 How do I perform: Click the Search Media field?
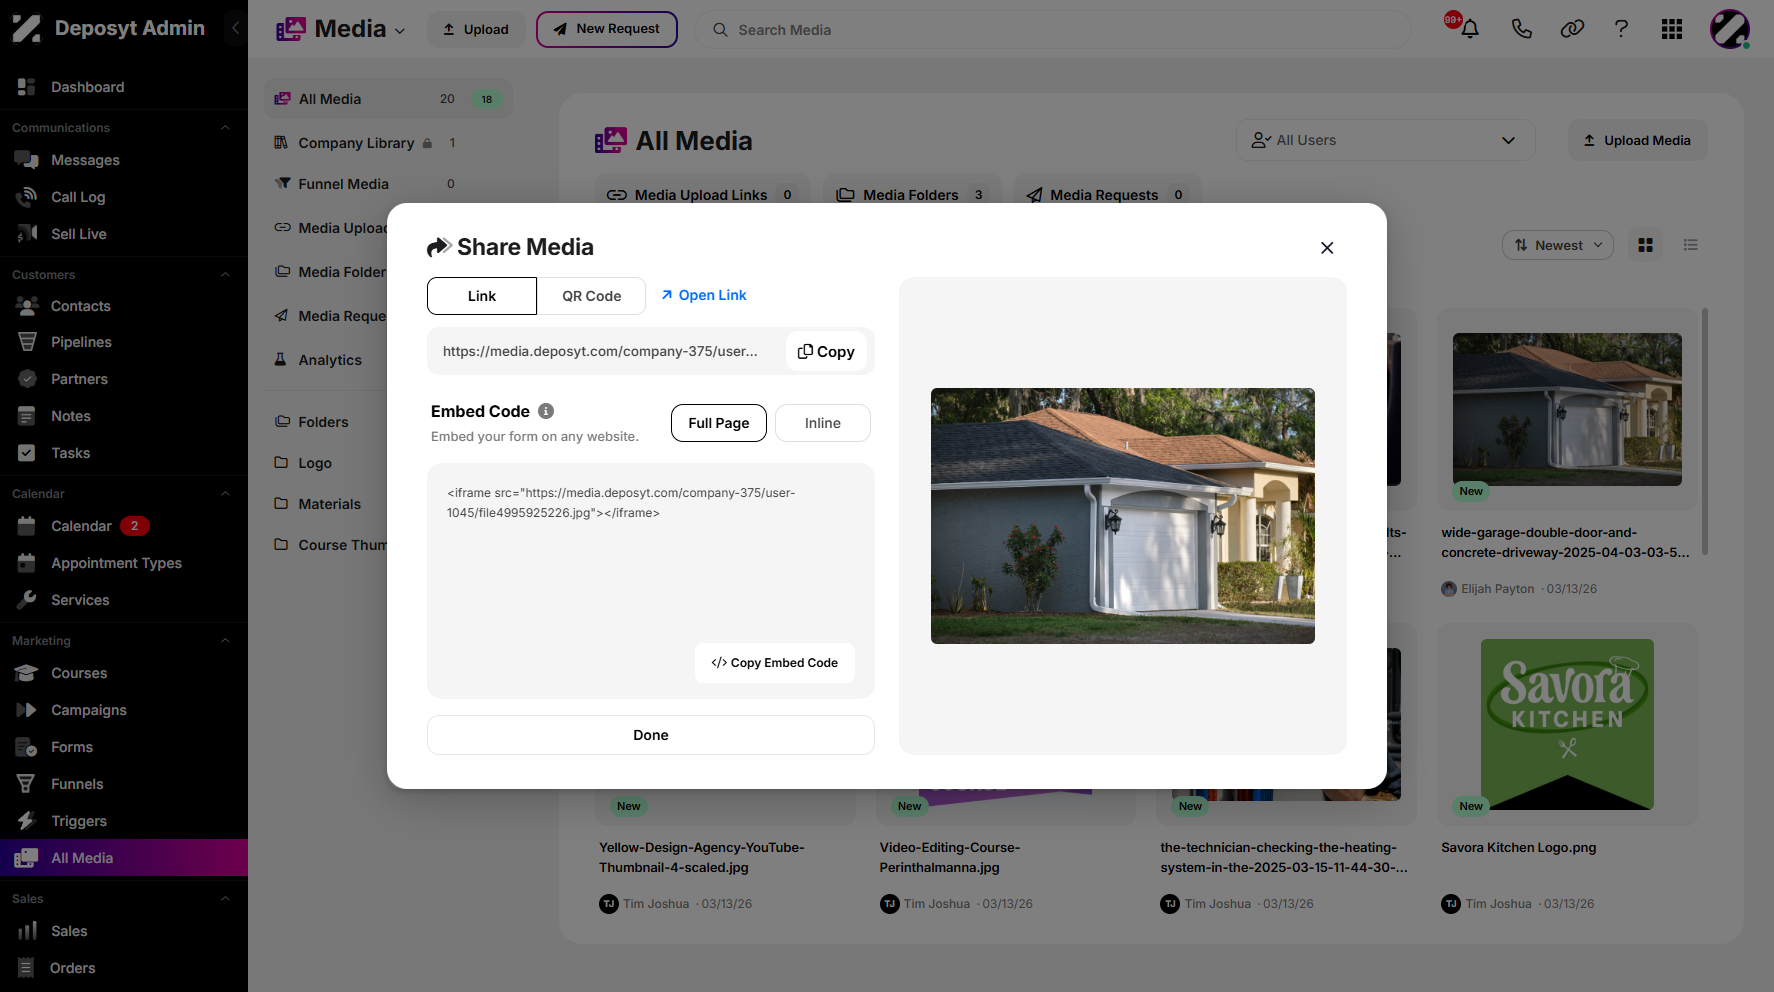click(x=1052, y=30)
